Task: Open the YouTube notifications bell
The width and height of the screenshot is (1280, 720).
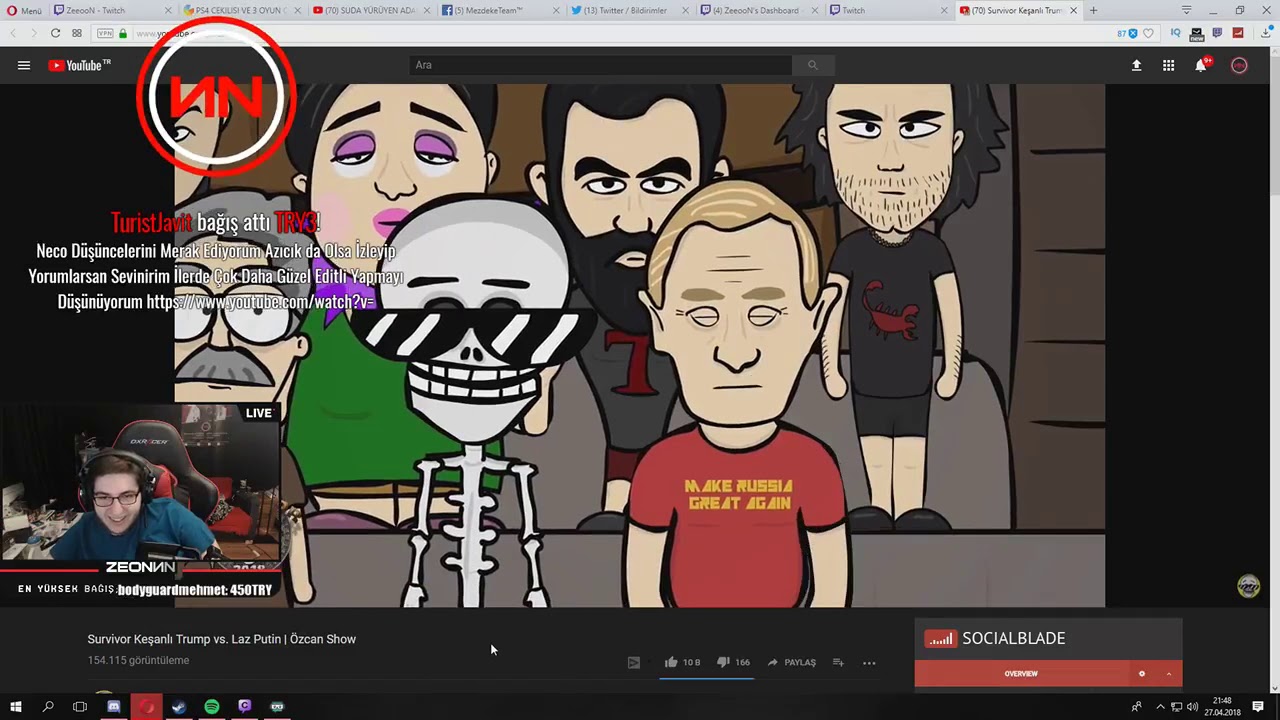Action: (1201, 66)
